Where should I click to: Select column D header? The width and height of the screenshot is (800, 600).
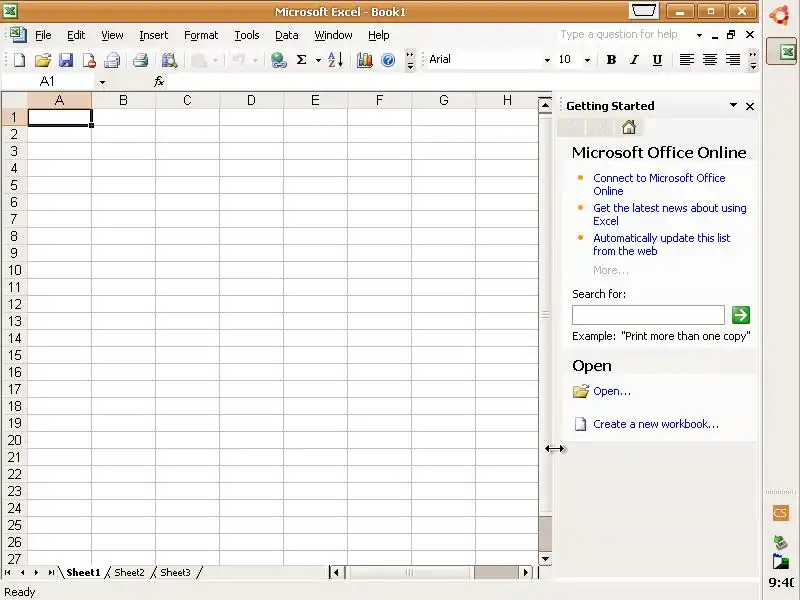coord(251,101)
